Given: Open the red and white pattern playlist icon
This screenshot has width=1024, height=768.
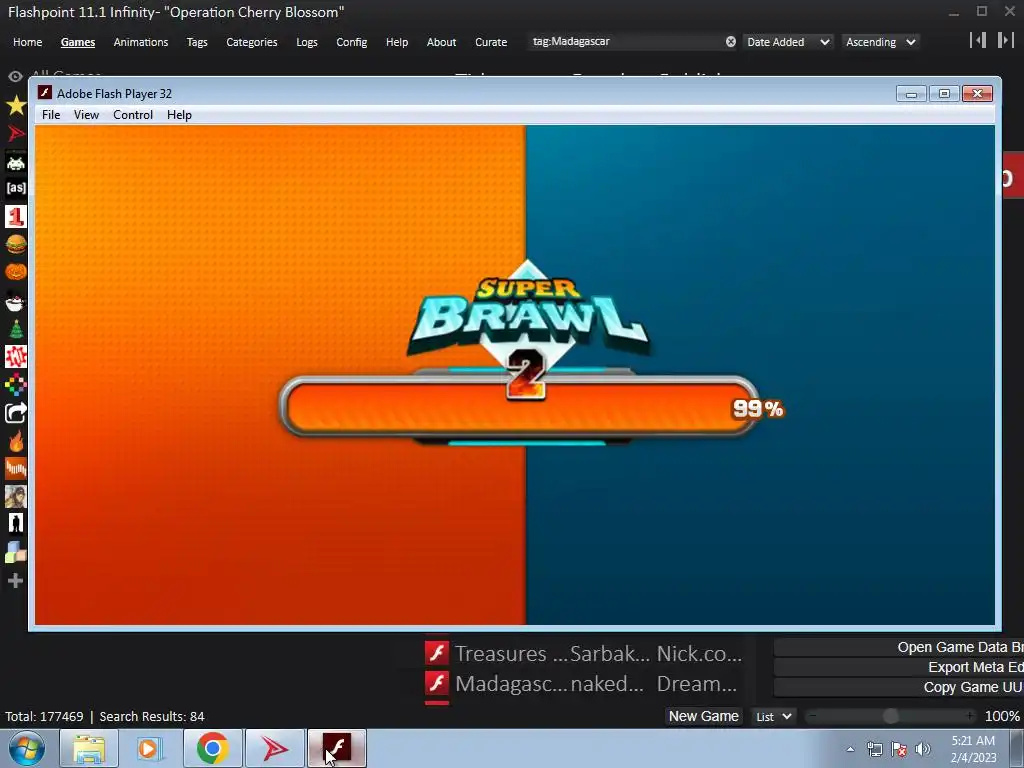Looking at the screenshot, I should 16,357.
